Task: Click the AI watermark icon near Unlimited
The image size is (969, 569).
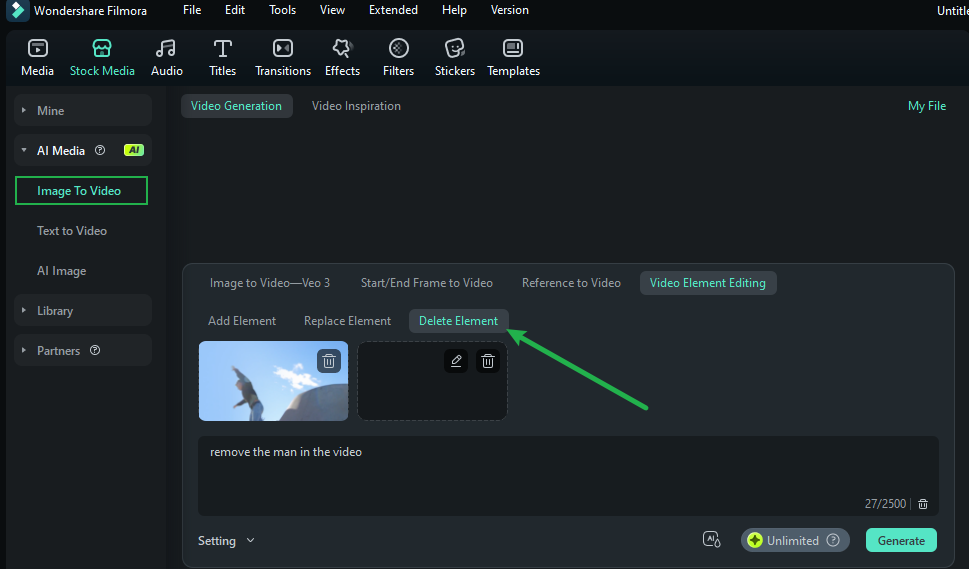Action: (711, 540)
